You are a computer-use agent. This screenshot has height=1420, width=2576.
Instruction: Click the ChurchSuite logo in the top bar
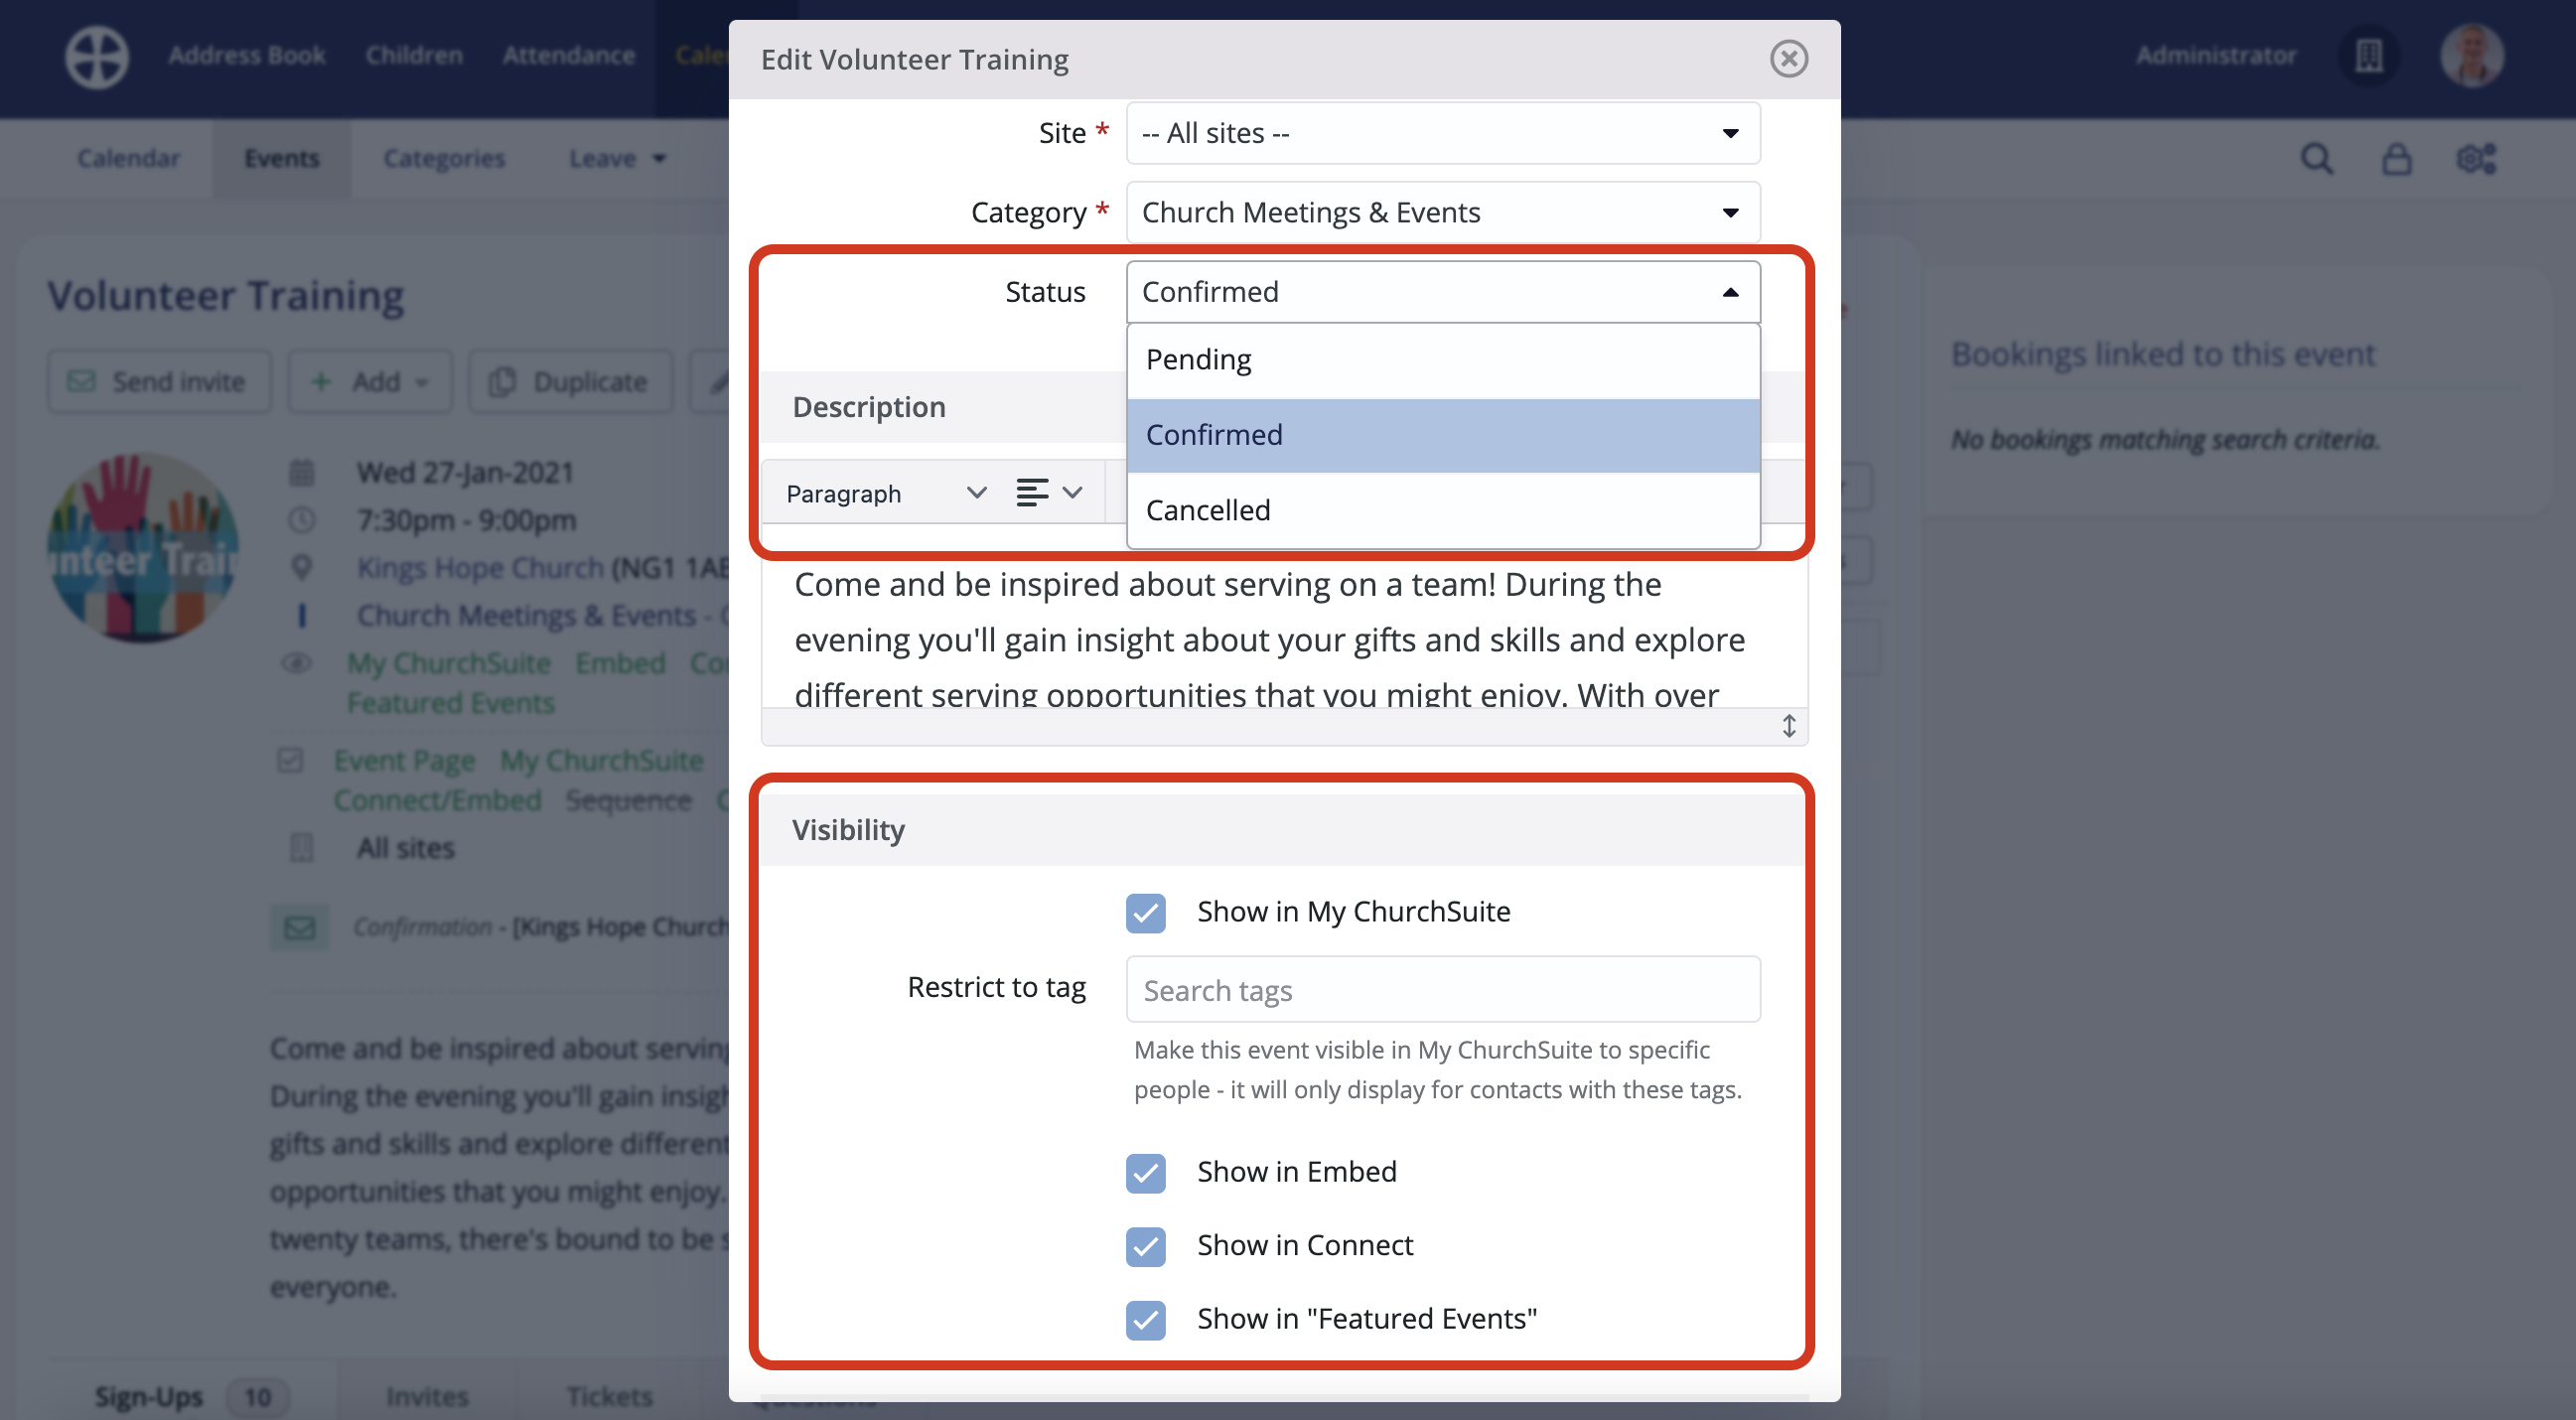coord(96,57)
